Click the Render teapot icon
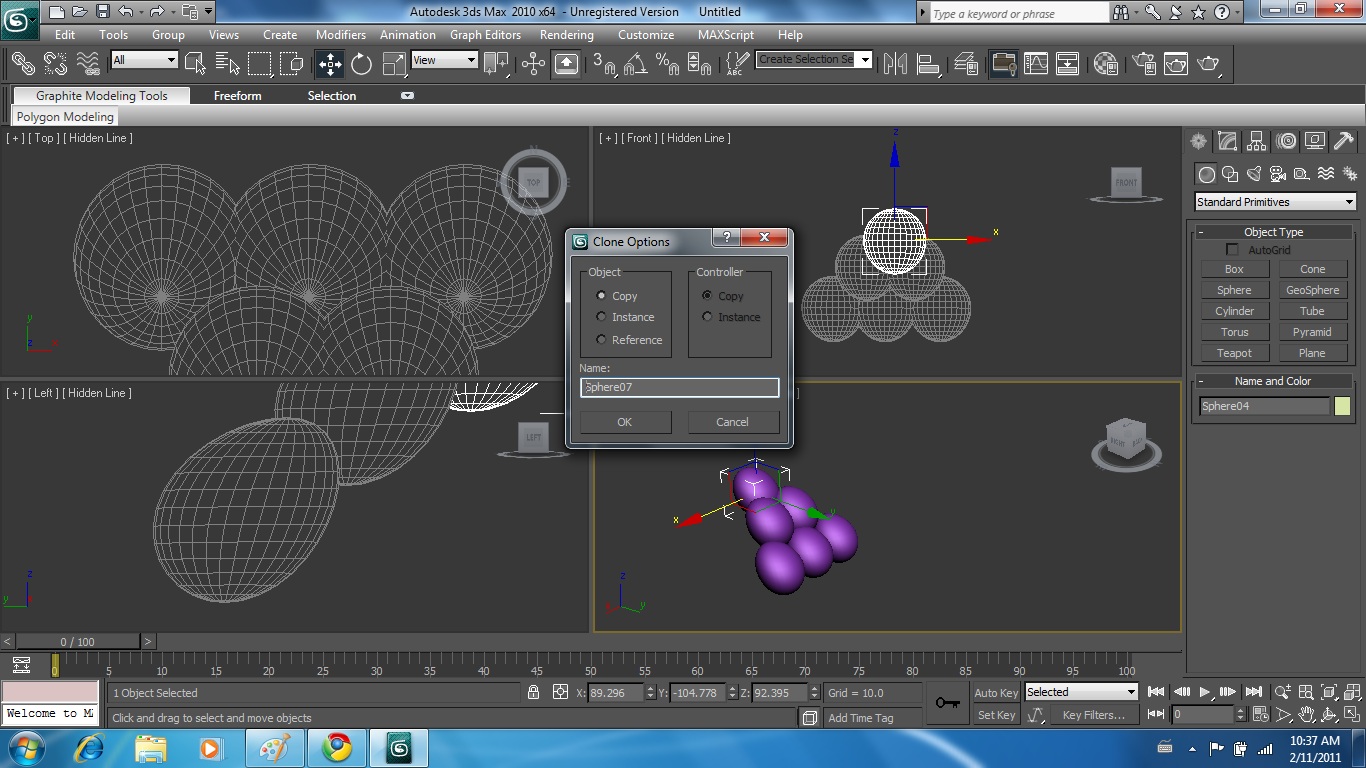The height and width of the screenshot is (768, 1366). click(1209, 64)
